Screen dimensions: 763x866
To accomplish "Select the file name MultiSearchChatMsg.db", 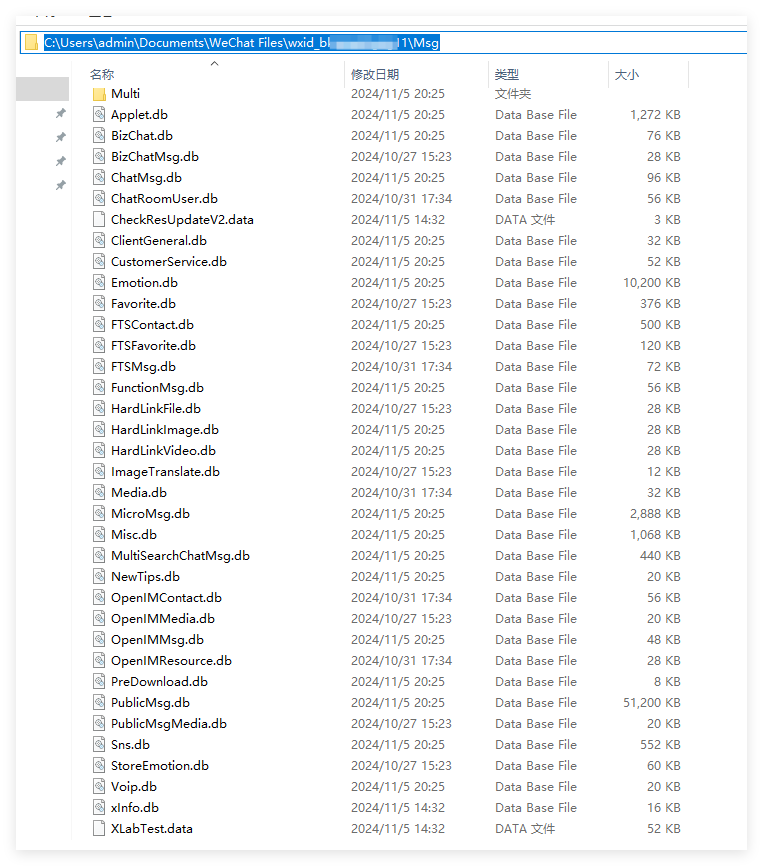I will [181, 556].
